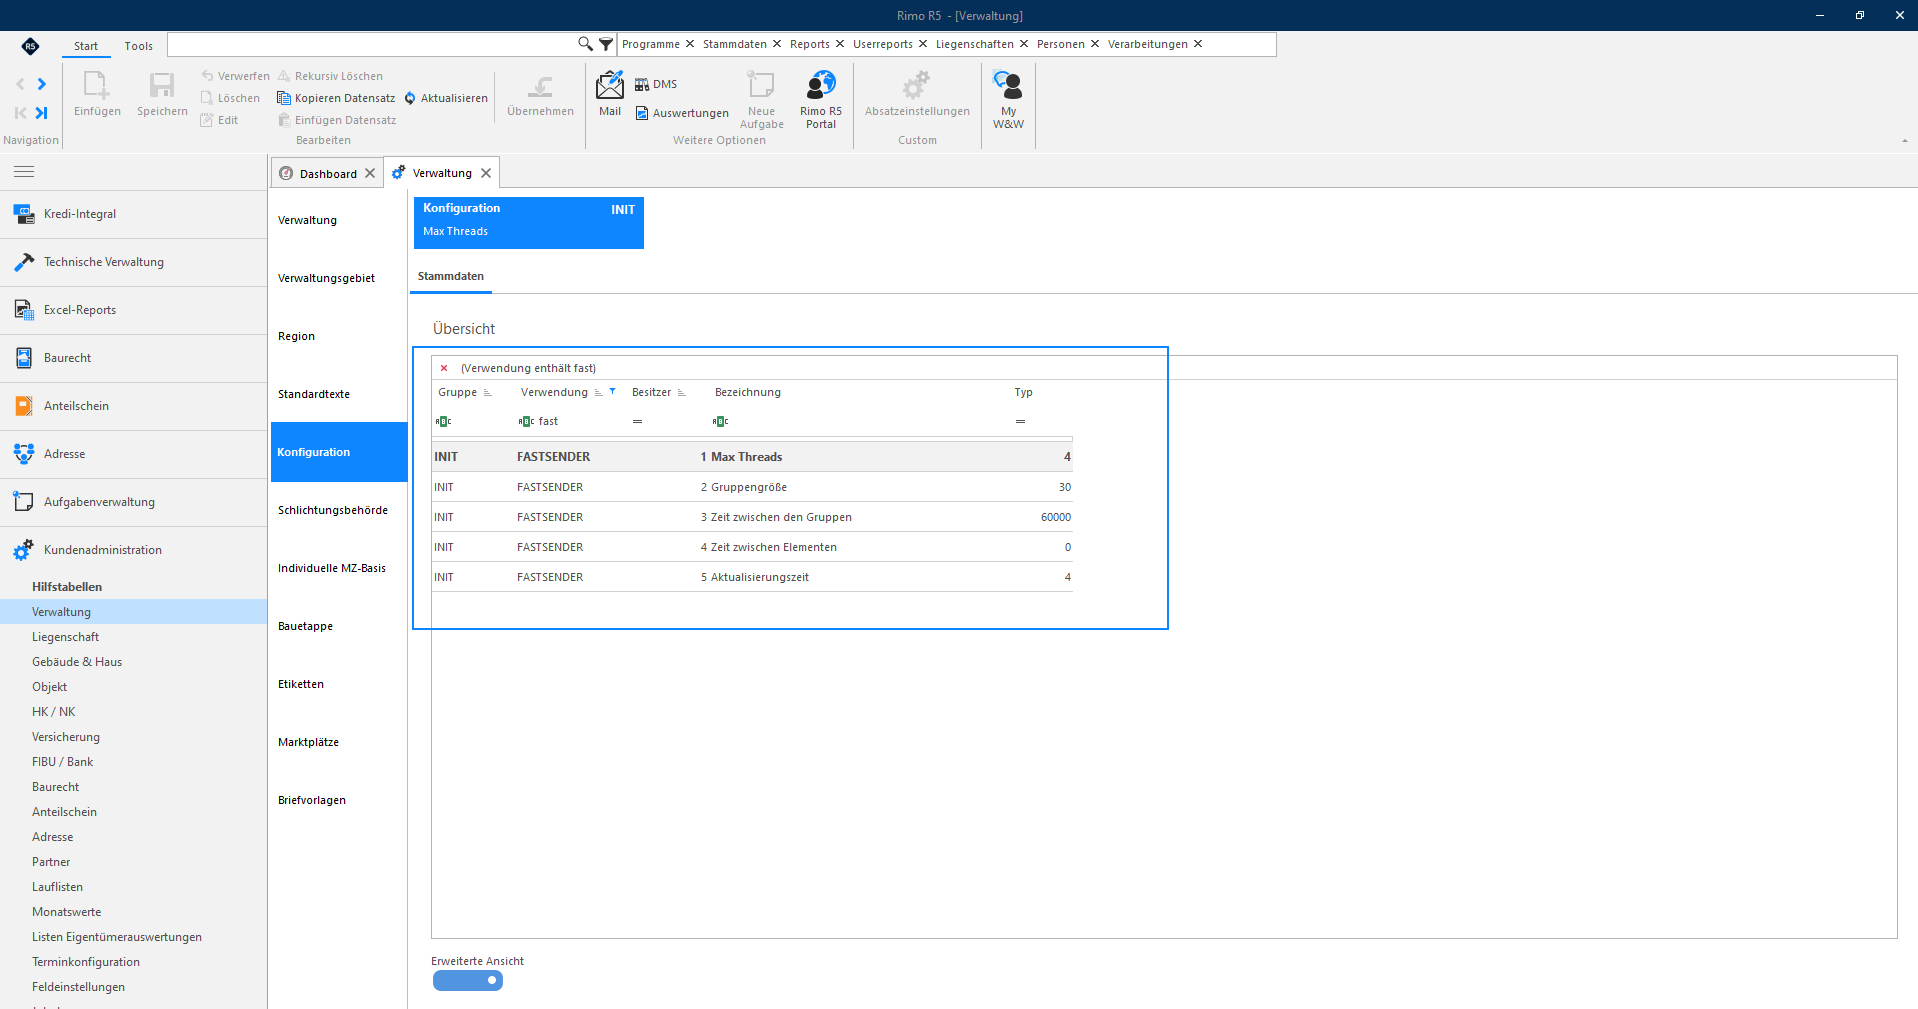Open Typ filter operator selector
1918x1009 pixels.
[x=1020, y=421]
